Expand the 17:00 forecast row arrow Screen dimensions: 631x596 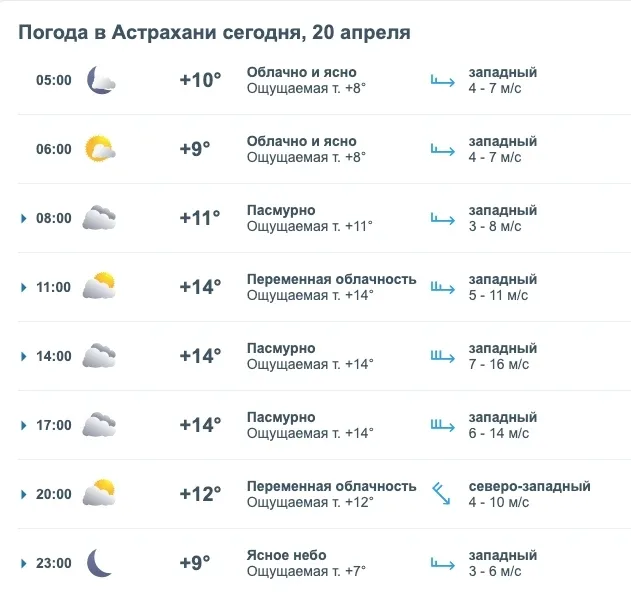coord(23,425)
